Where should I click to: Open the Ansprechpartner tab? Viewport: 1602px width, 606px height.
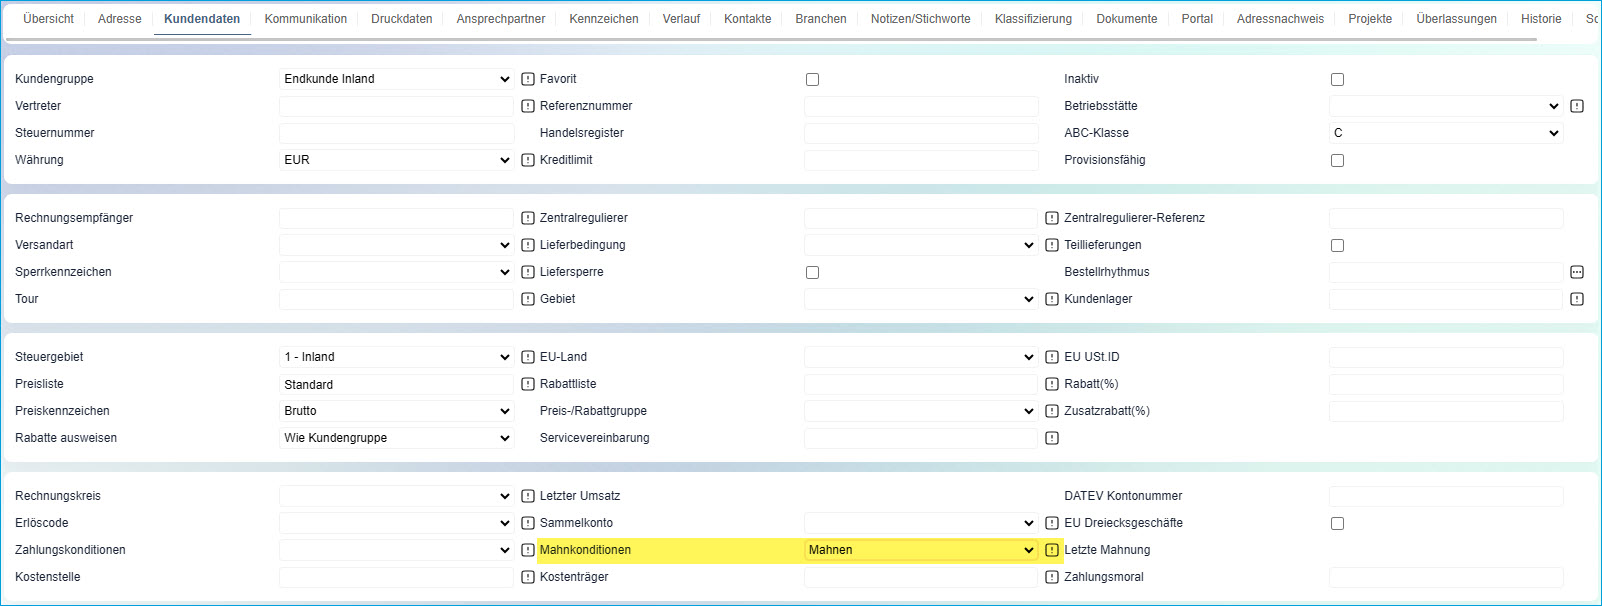click(500, 19)
